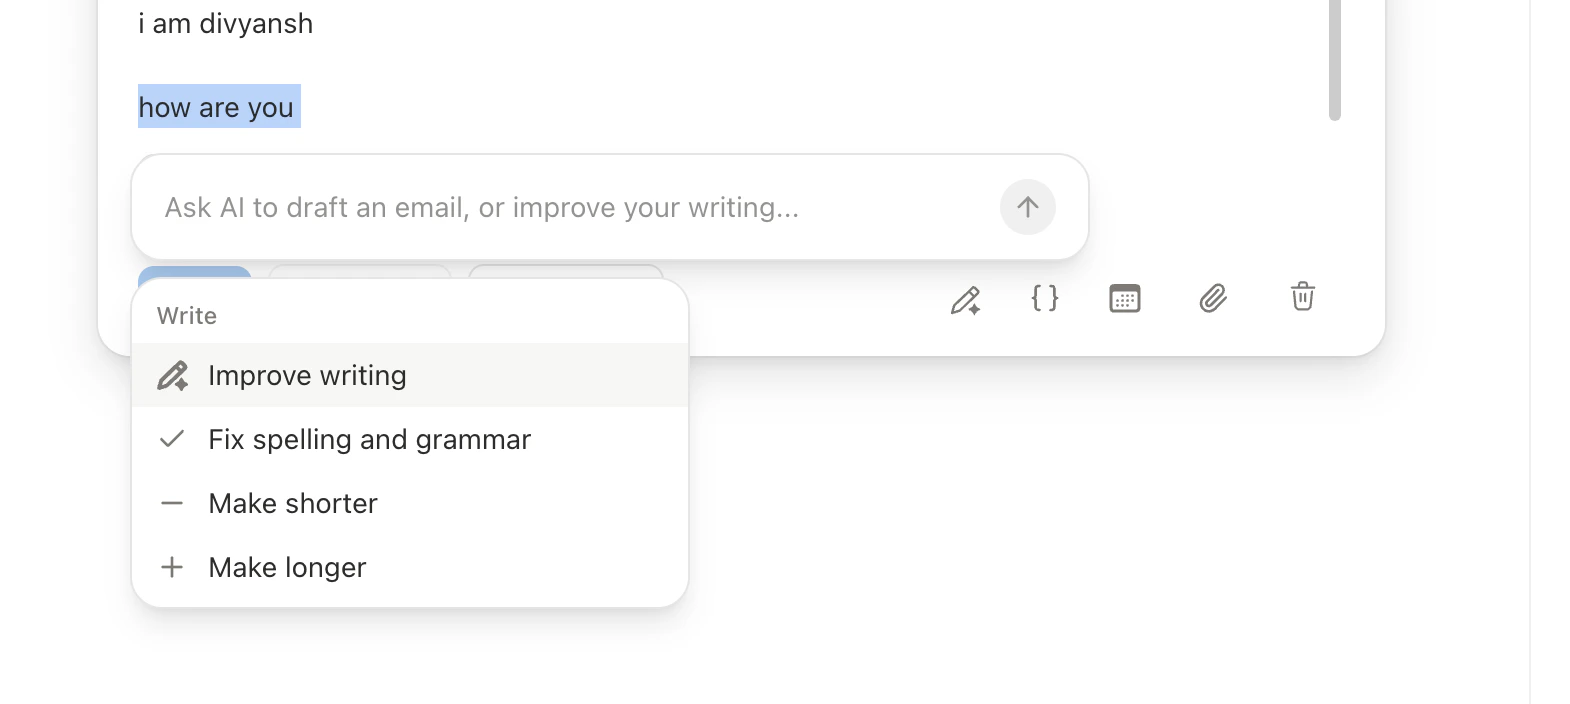Select 'Make shorter' from the Write menu
Screen dimensions: 1570x704
[x=292, y=503]
